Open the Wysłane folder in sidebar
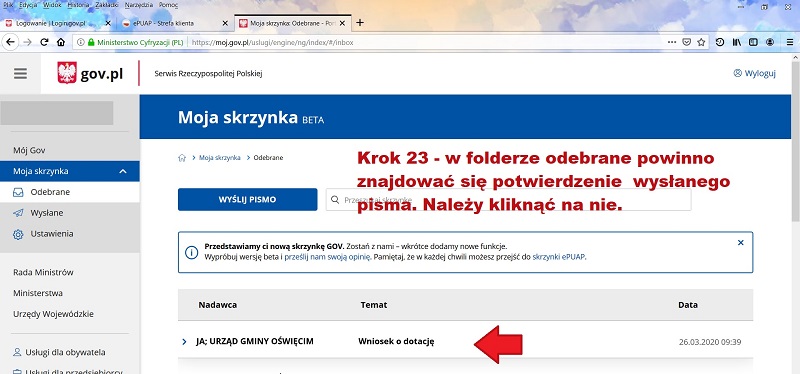 click(x=47, y=213)
